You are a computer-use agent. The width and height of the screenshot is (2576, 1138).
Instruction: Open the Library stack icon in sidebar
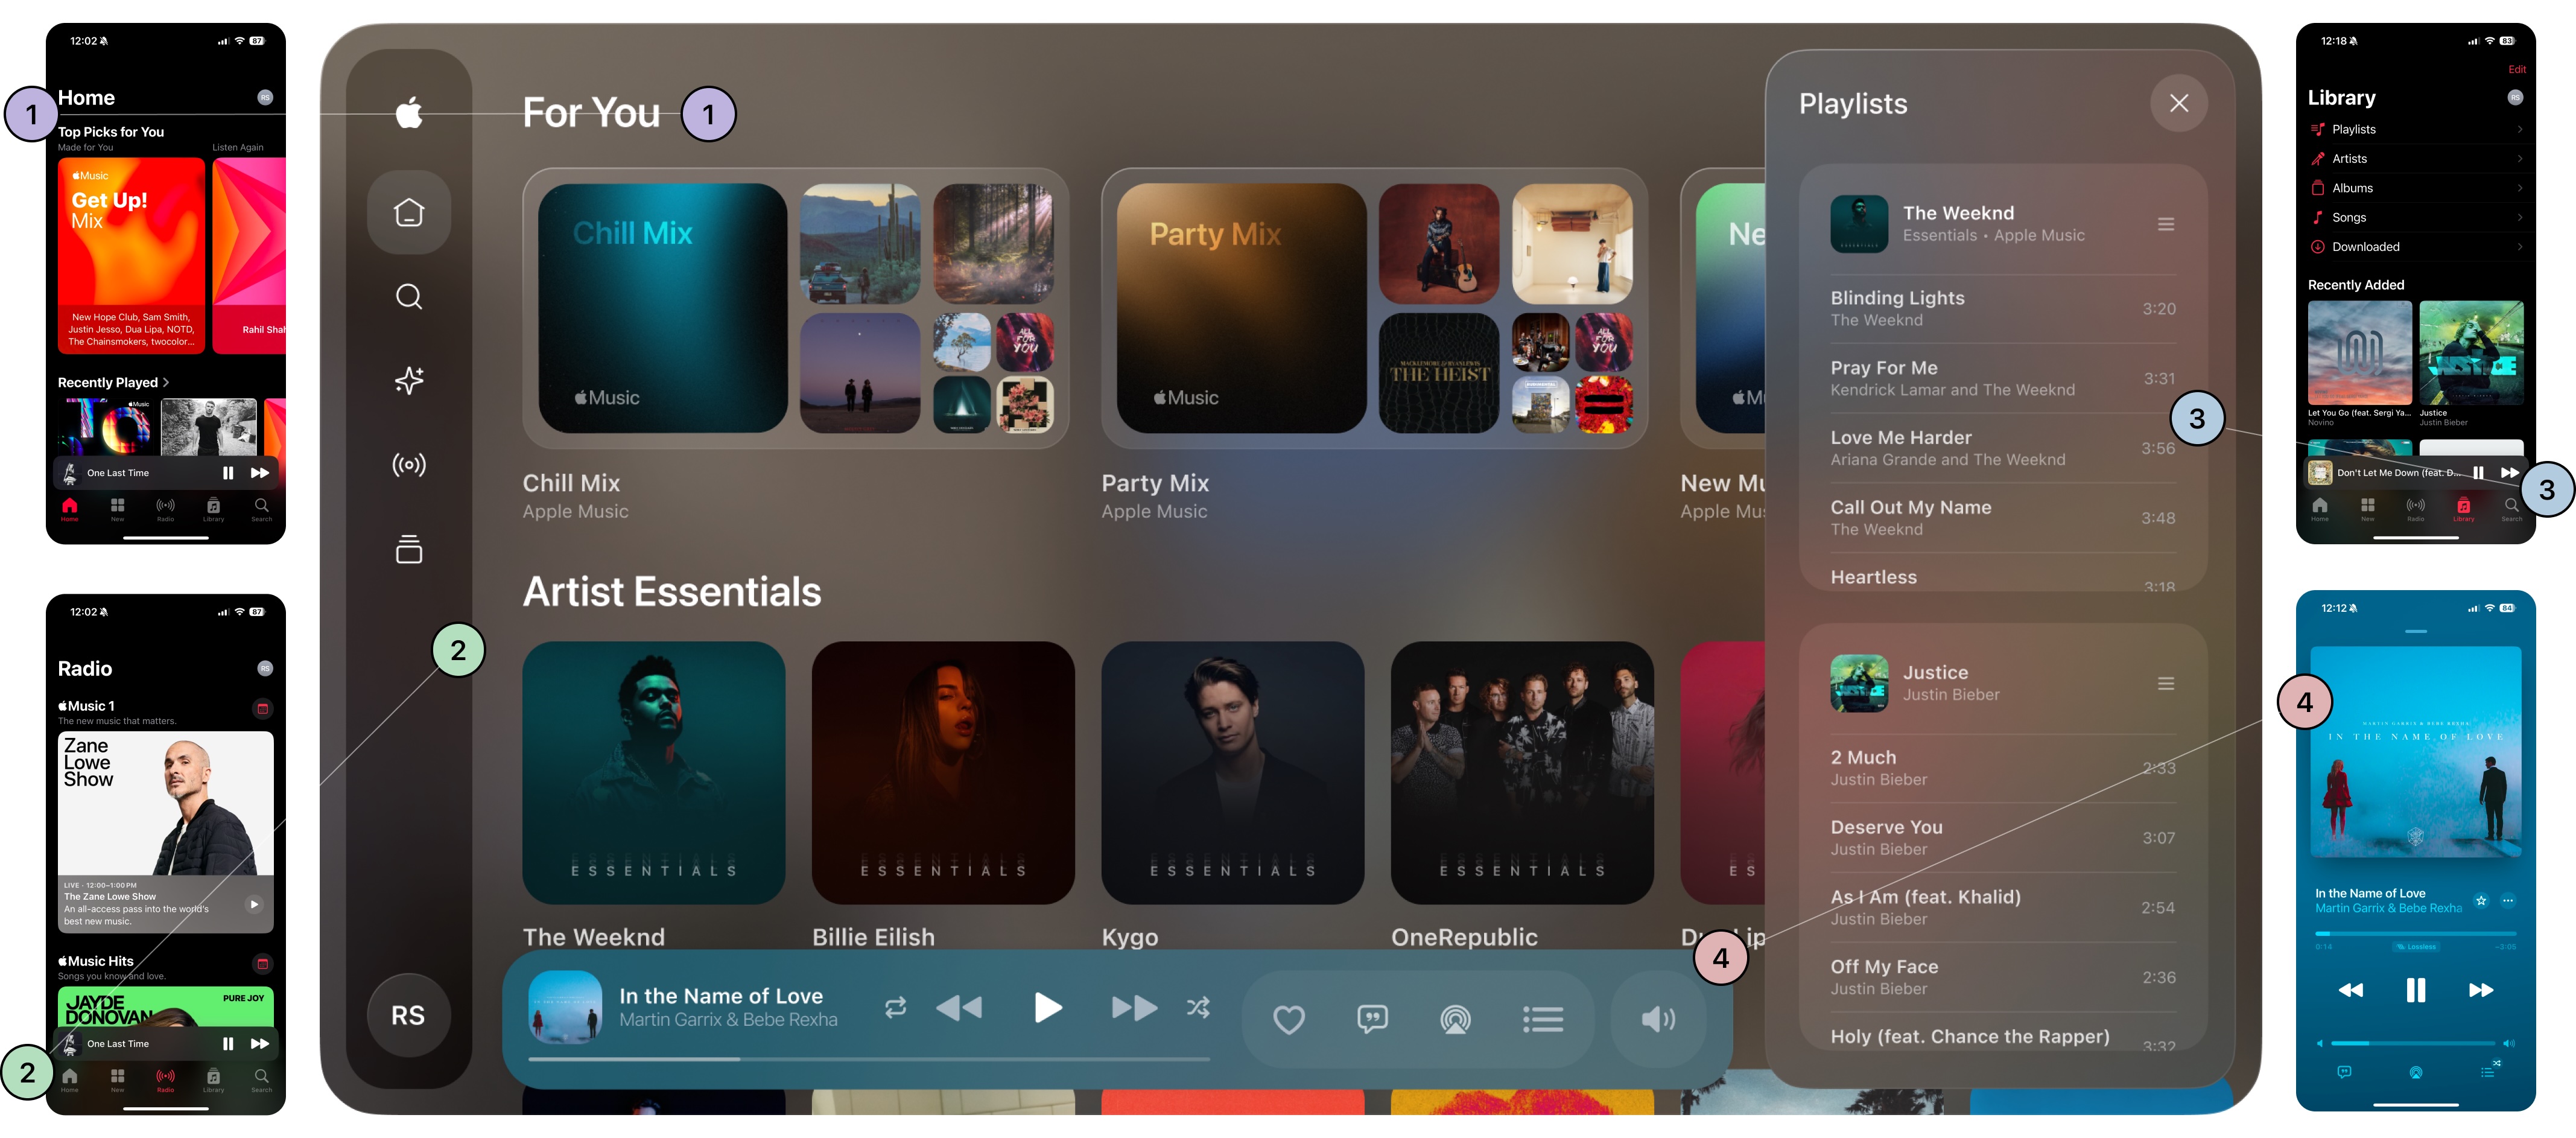(409, 549)
